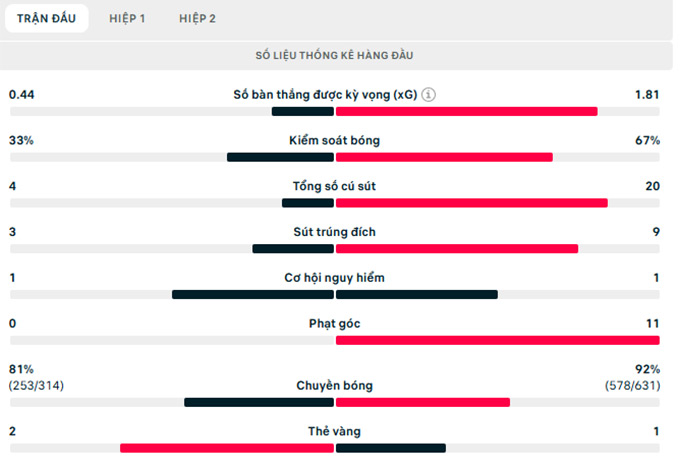The image size is (680, 472).
Task: Click the red Phạt góc bar
Action: click(x=497, y=341)
